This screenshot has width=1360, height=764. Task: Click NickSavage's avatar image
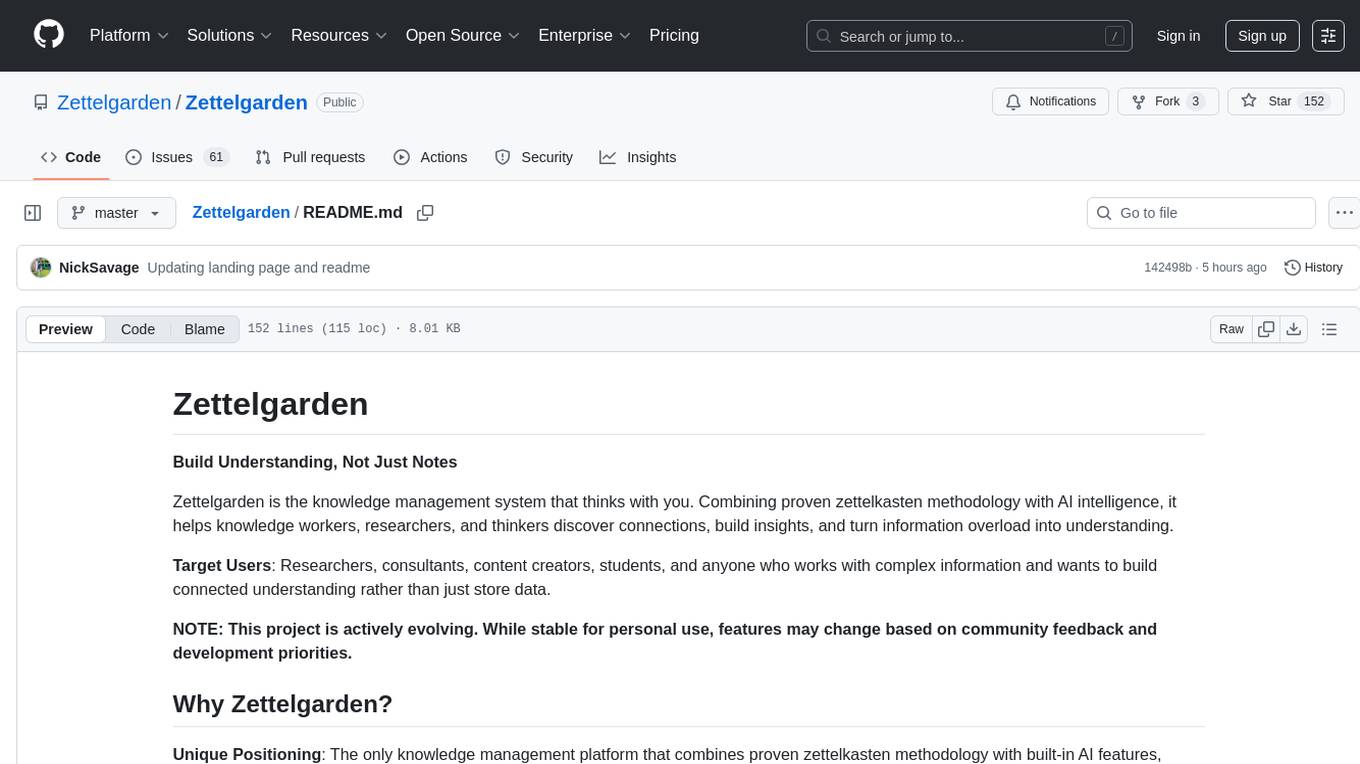tap(41, 267)
